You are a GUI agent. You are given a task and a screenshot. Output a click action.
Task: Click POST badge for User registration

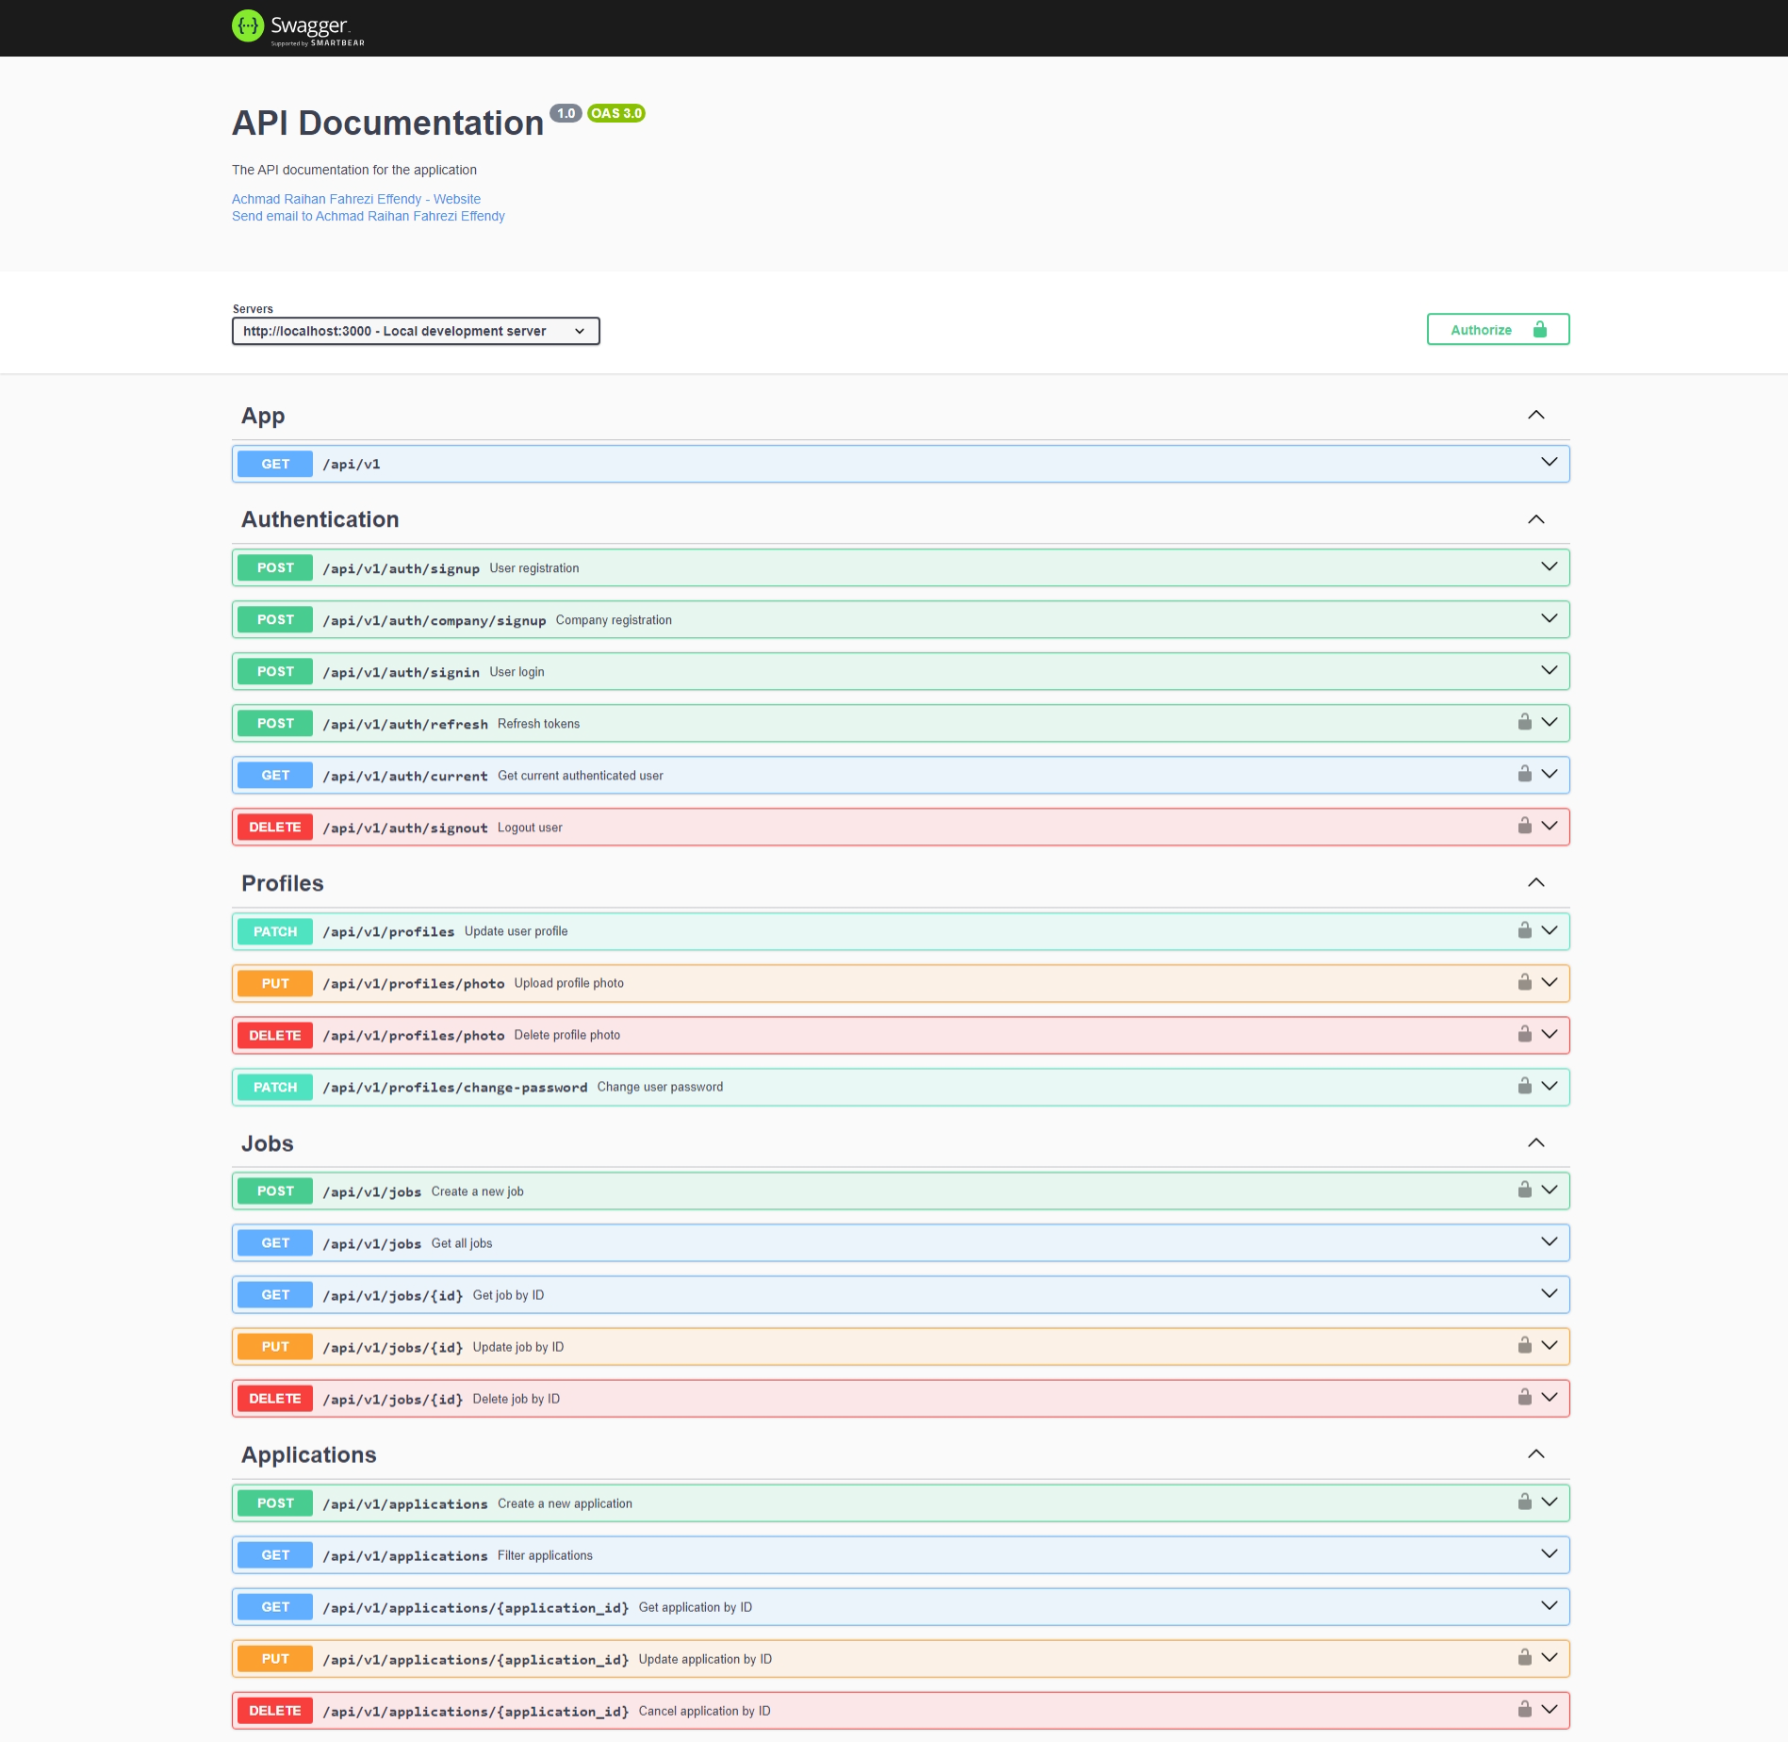[275, 568]
